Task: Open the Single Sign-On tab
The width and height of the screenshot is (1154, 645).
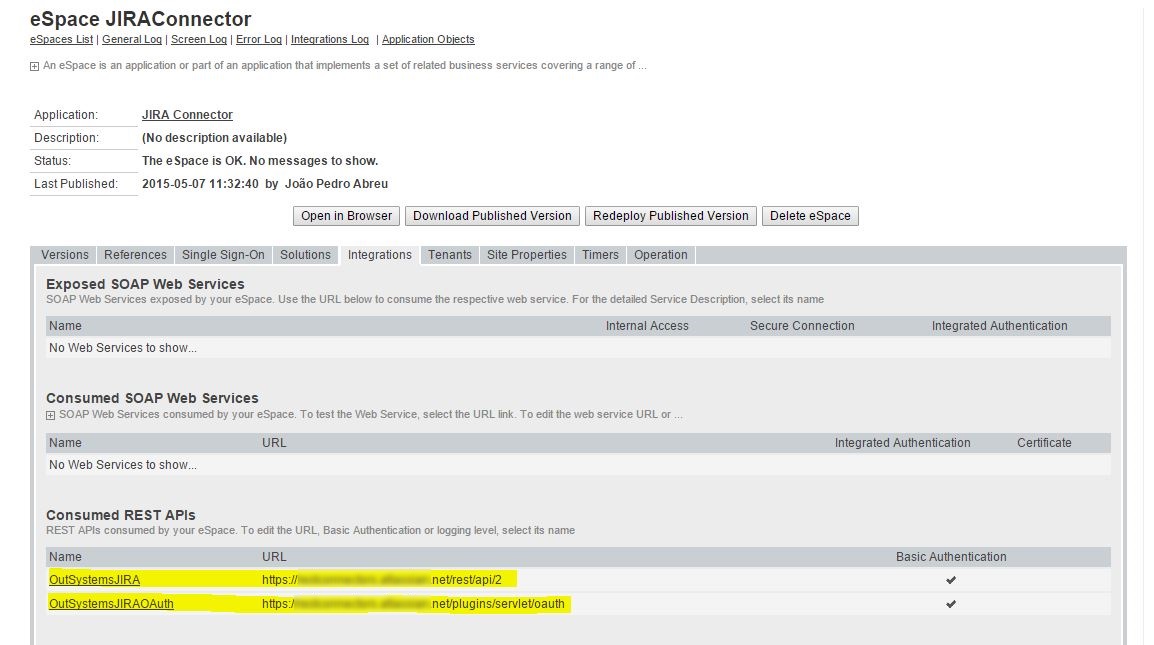Action: (x=223, y=255)
